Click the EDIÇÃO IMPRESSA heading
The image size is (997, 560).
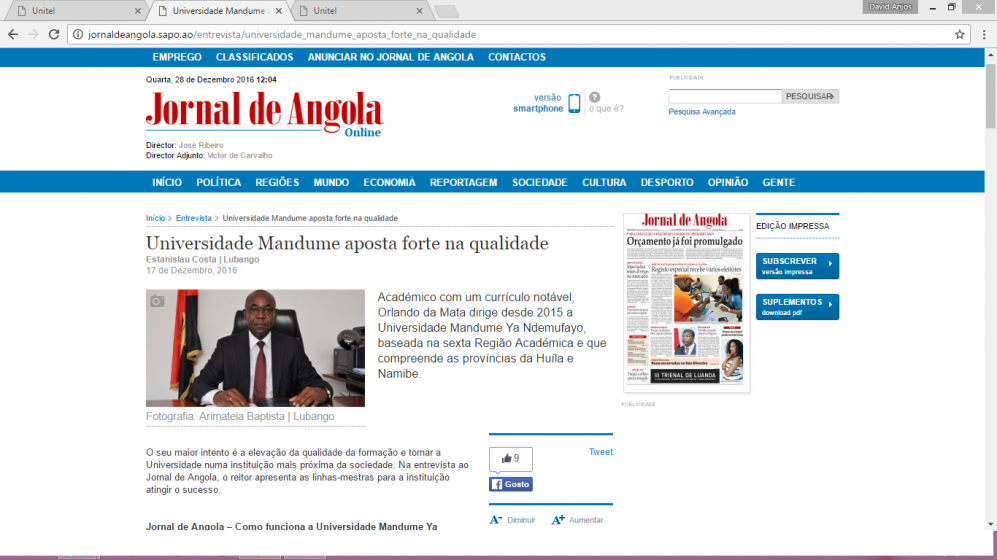[x=793, y=226]
